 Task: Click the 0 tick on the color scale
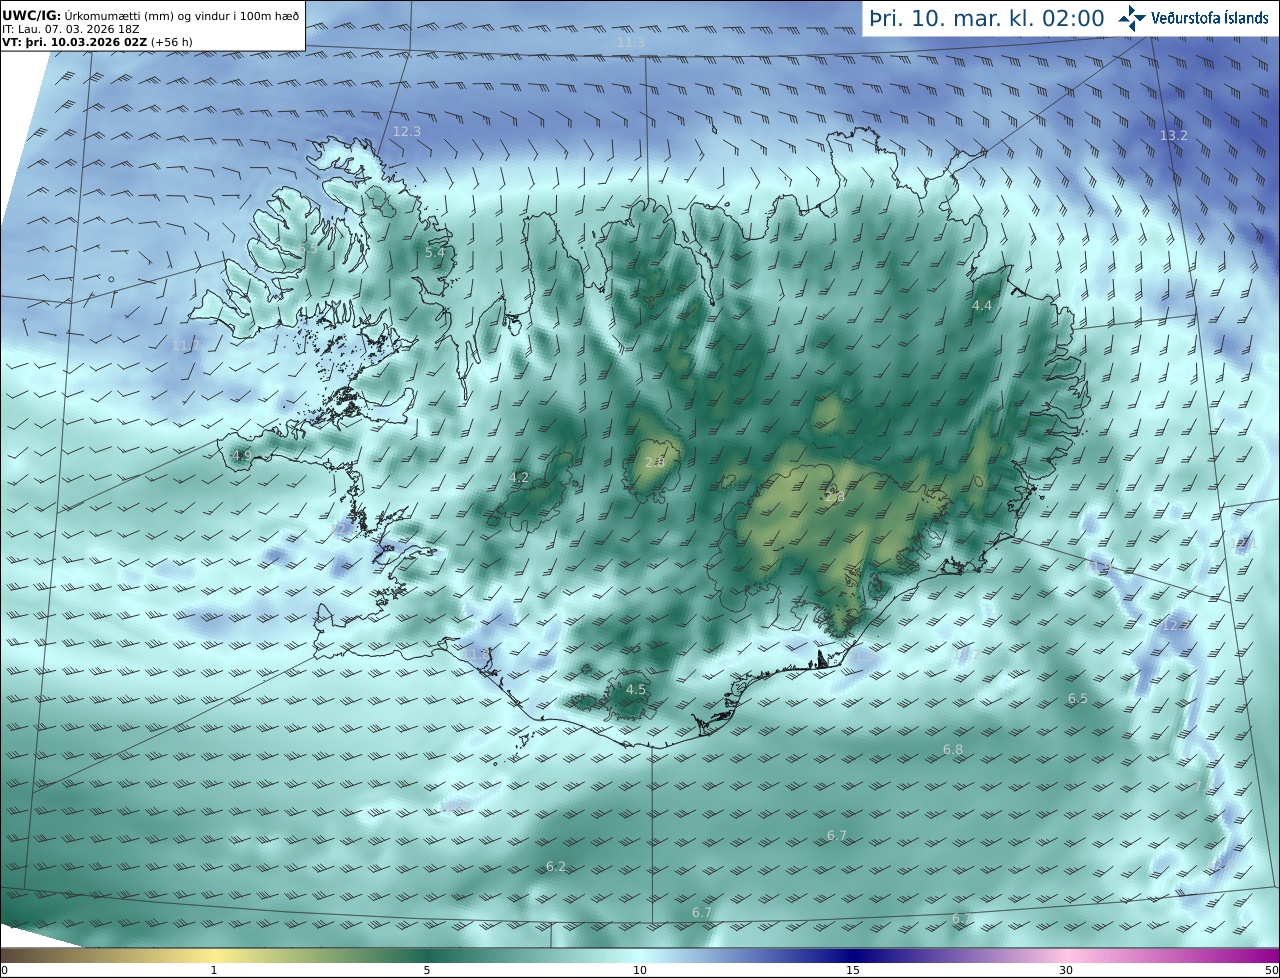pos(4,970)
